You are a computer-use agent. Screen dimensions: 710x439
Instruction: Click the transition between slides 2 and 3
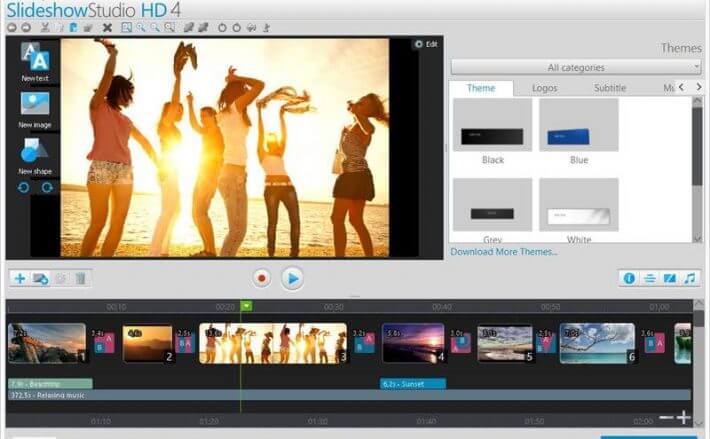click(x=185, y=343)
